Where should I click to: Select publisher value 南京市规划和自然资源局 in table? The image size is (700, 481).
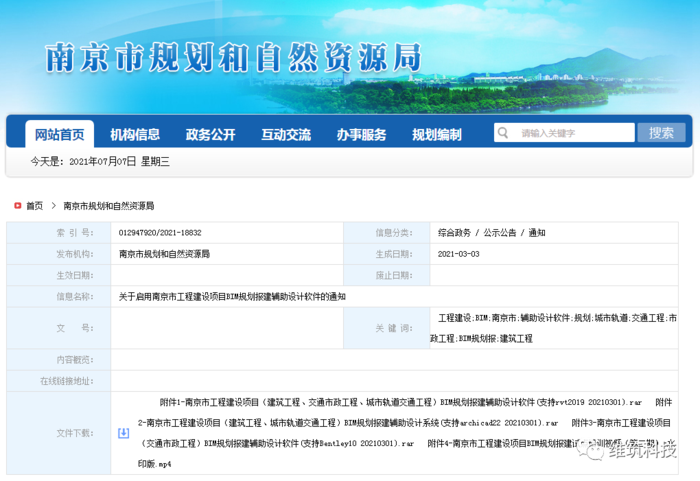(x=164, y=254)
